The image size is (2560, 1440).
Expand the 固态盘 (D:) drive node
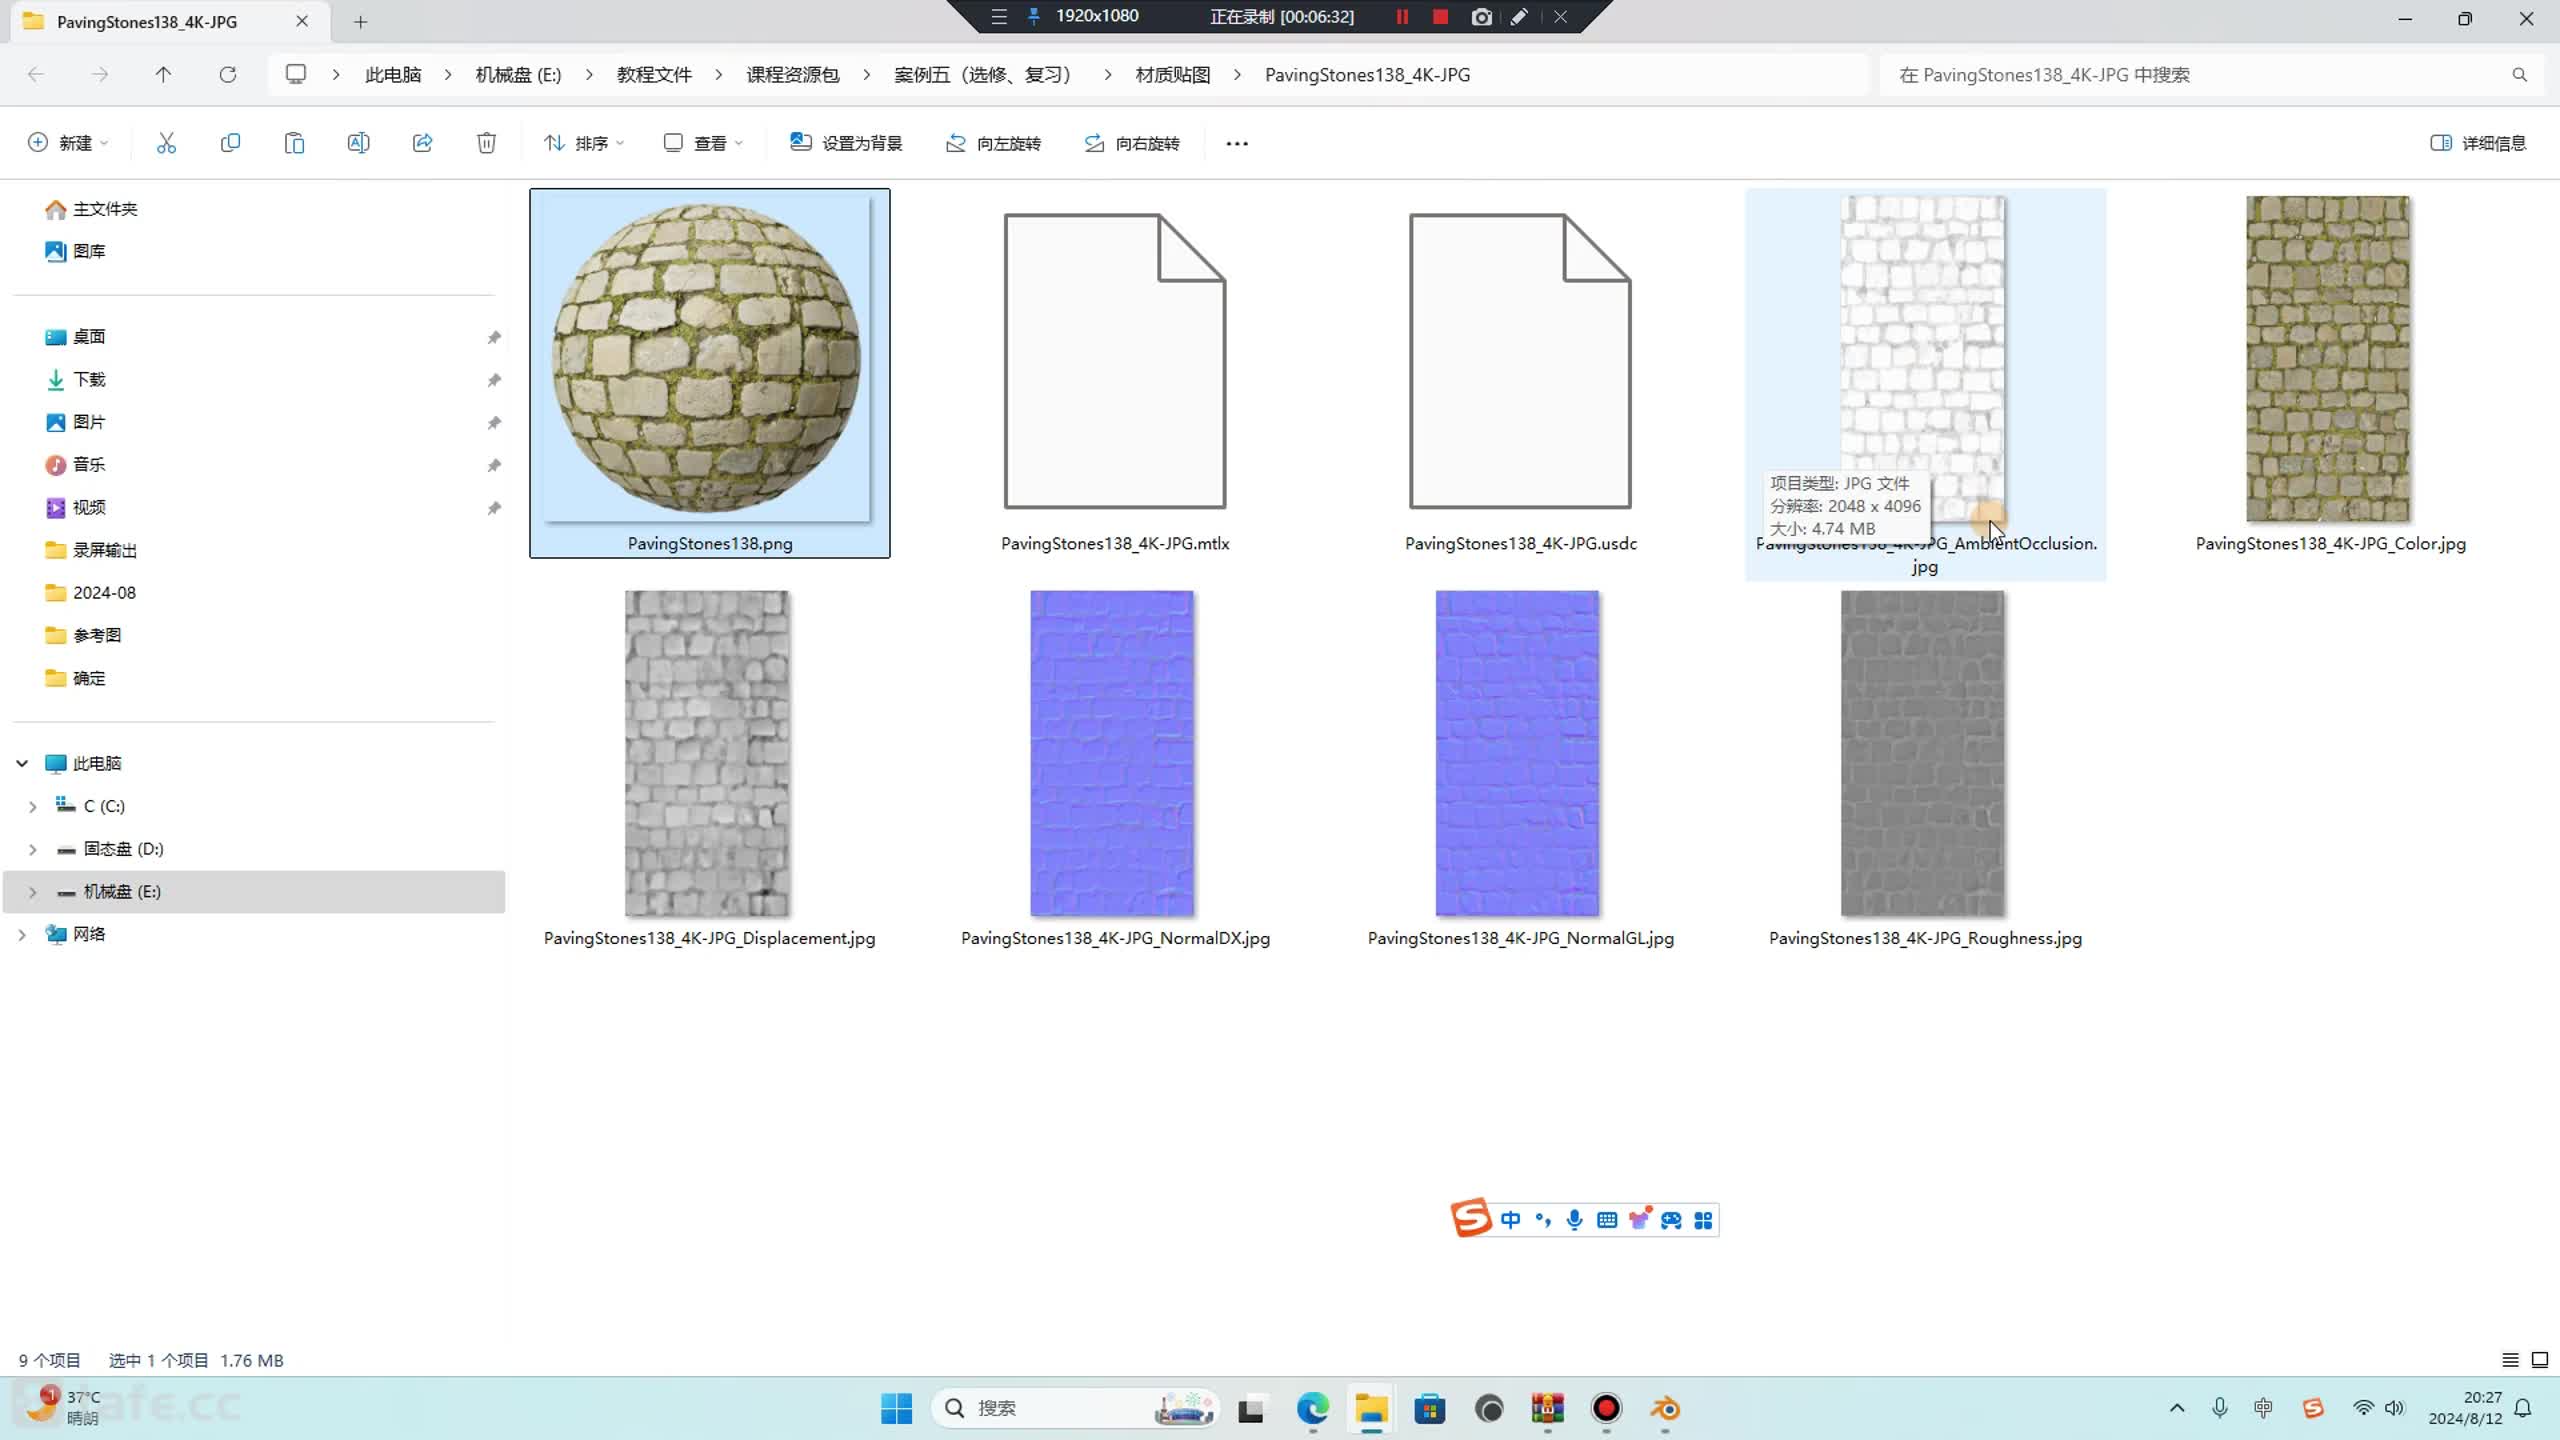pyautogui.click(x=32, y=849)
